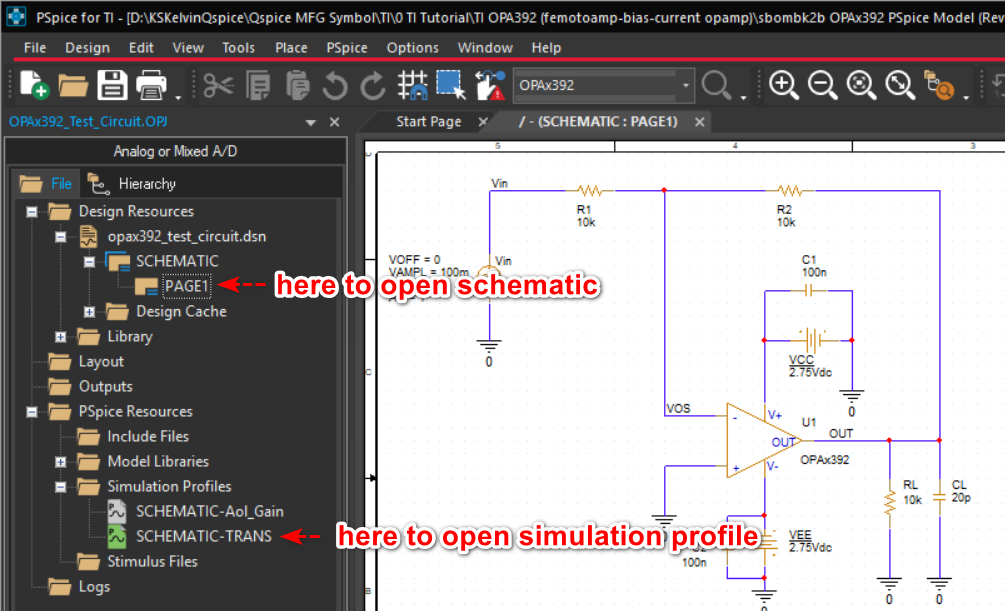Expand the Model Libraries folder
This screenshot has width=1005, height=611.
(x=60, y=462)
